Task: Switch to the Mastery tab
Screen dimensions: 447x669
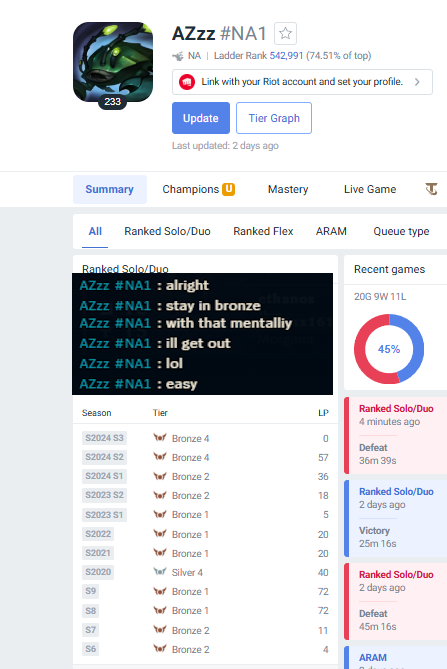Action: 288,189
